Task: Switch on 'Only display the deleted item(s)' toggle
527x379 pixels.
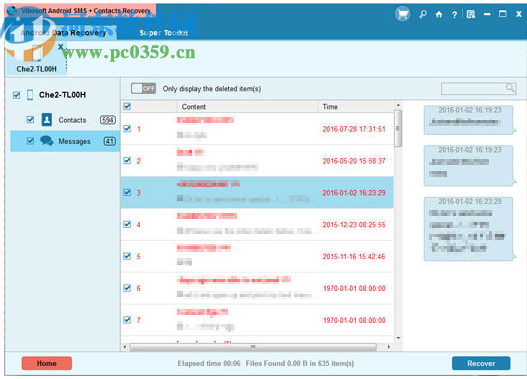Action: point(144,88)
